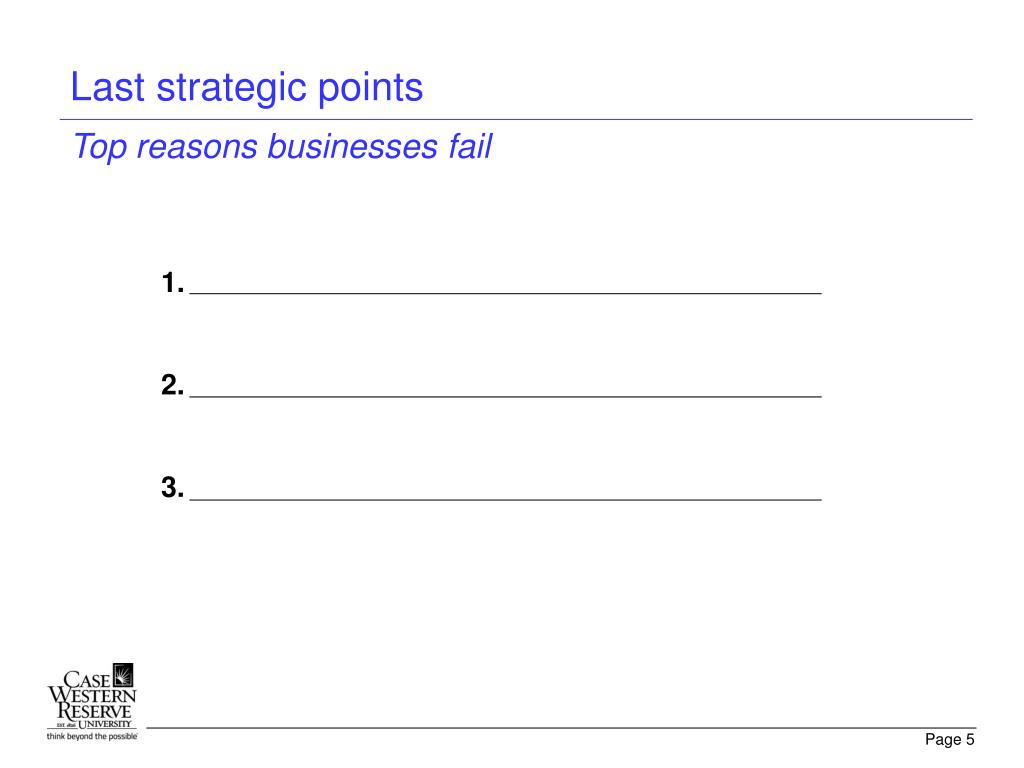The image size is (1024, 768).
Task: Click the gray footer divider line
Action: [x=561, y=728]
